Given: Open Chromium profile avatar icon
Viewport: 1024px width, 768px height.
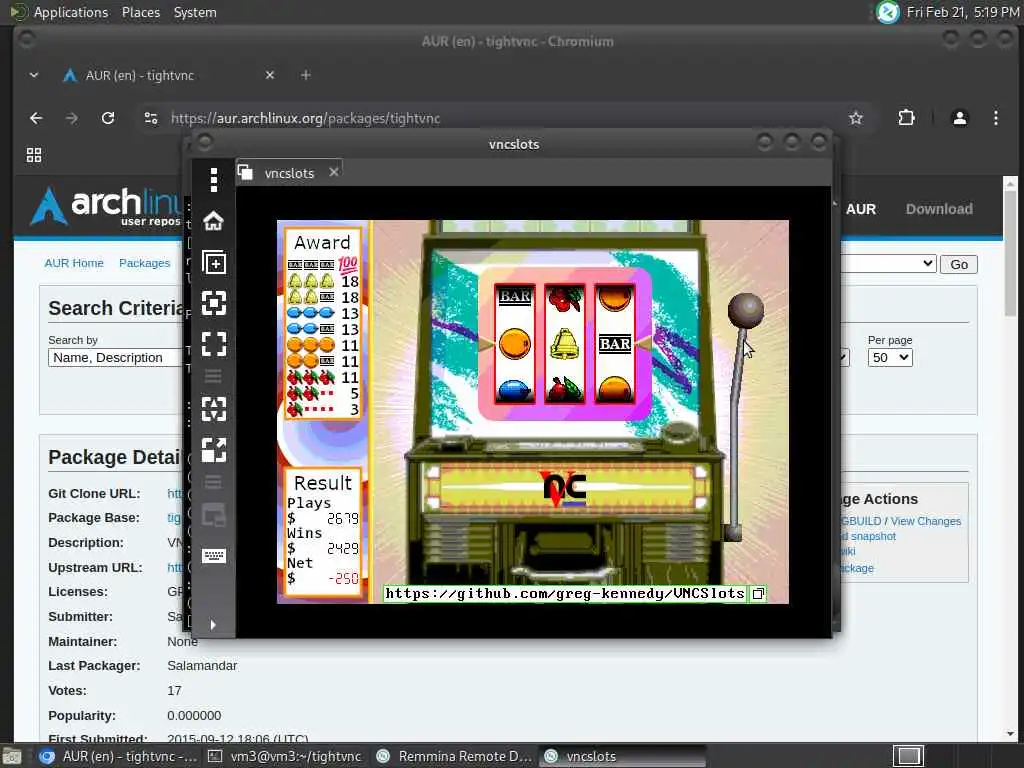Looking at the screenshot, I should [959, 118].
